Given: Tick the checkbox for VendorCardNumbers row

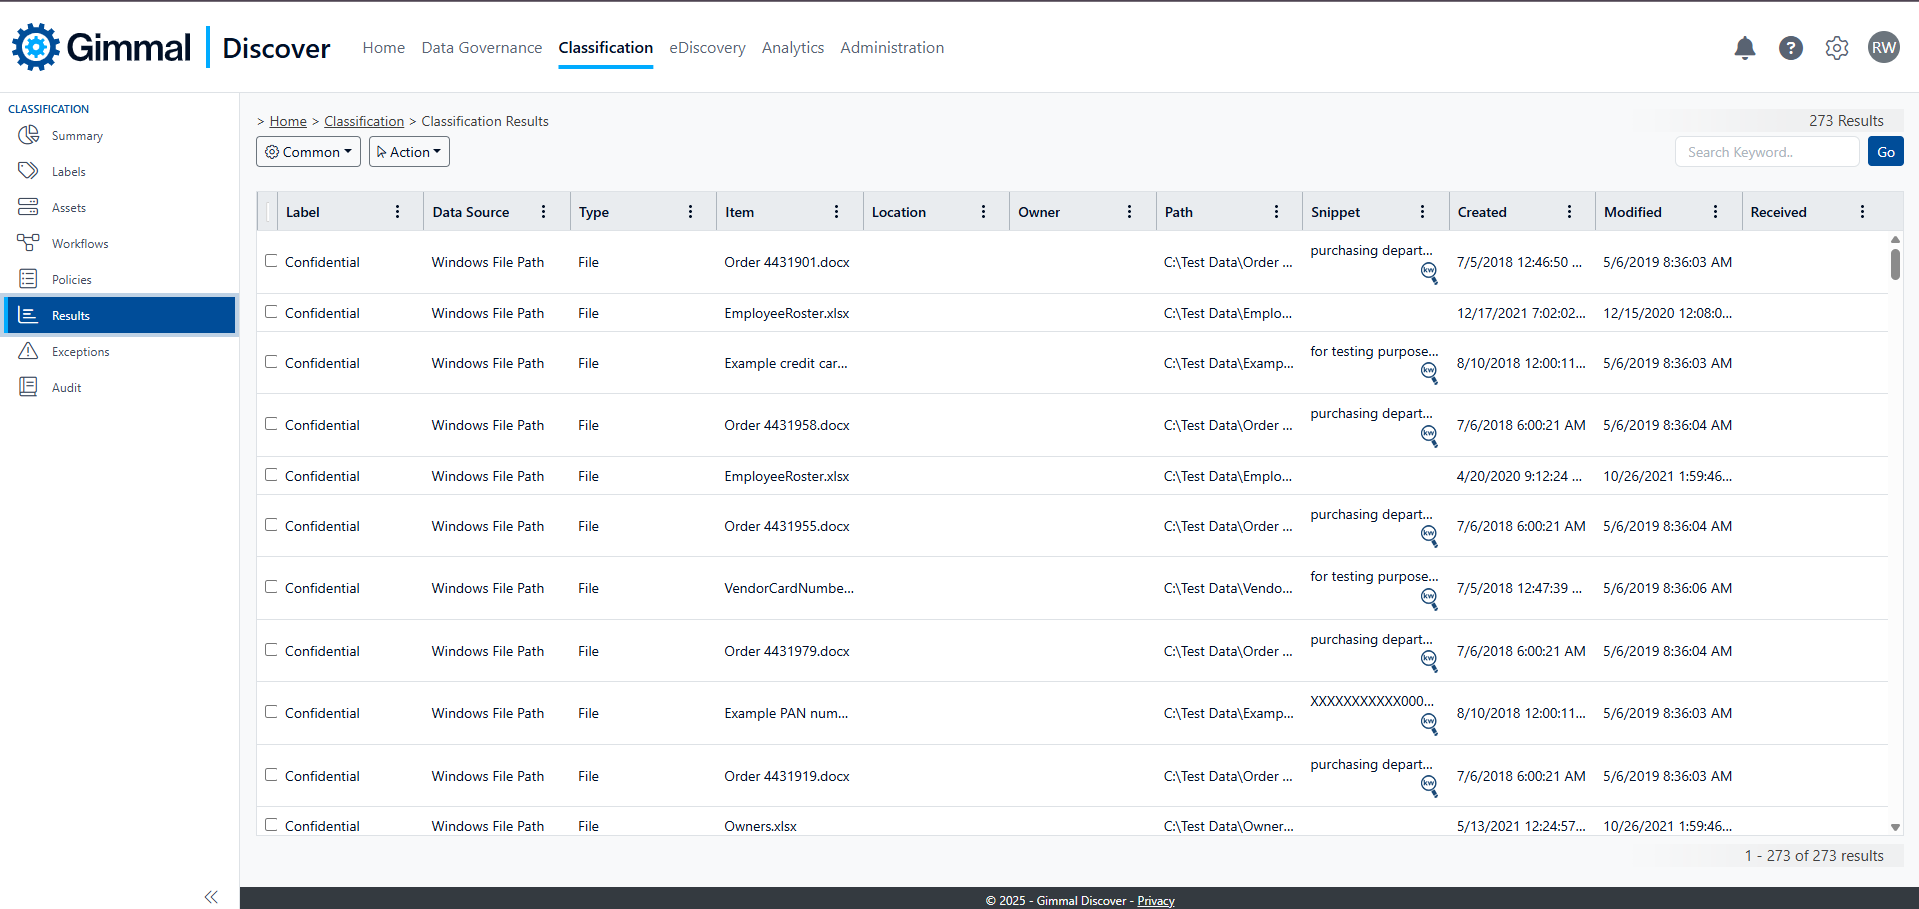Looking at the screenshot, I should (x=271, y=587).
